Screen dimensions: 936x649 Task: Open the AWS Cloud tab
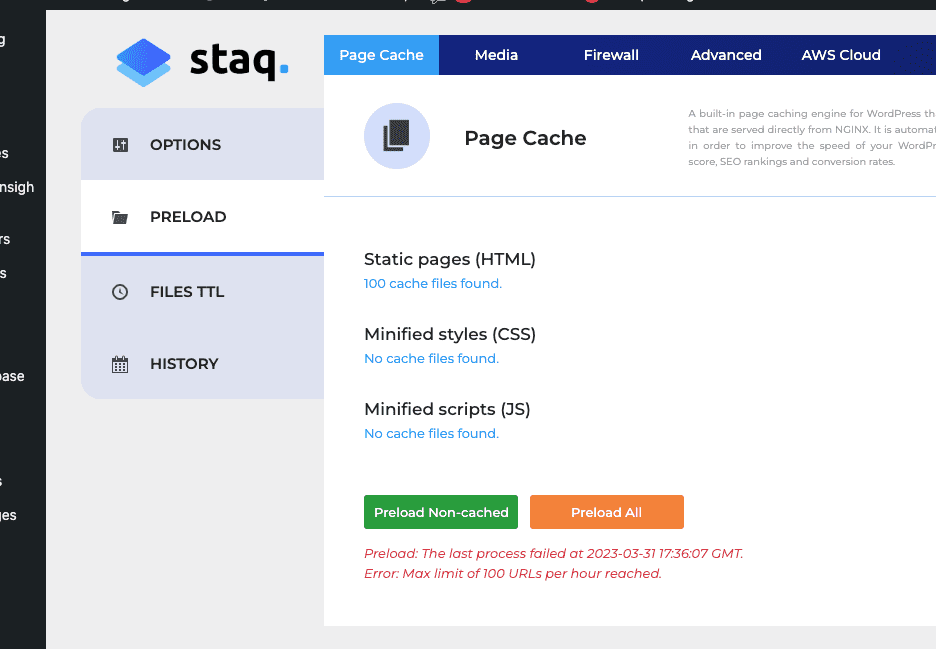point(841,55)
